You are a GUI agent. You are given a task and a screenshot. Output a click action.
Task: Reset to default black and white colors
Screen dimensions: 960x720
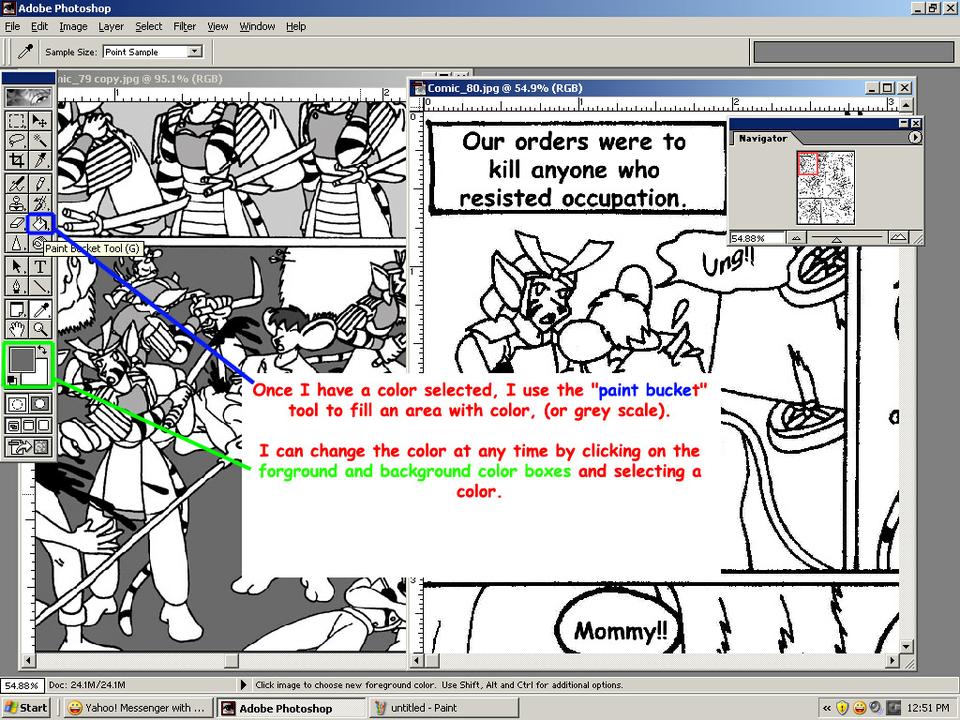point(12,380)
